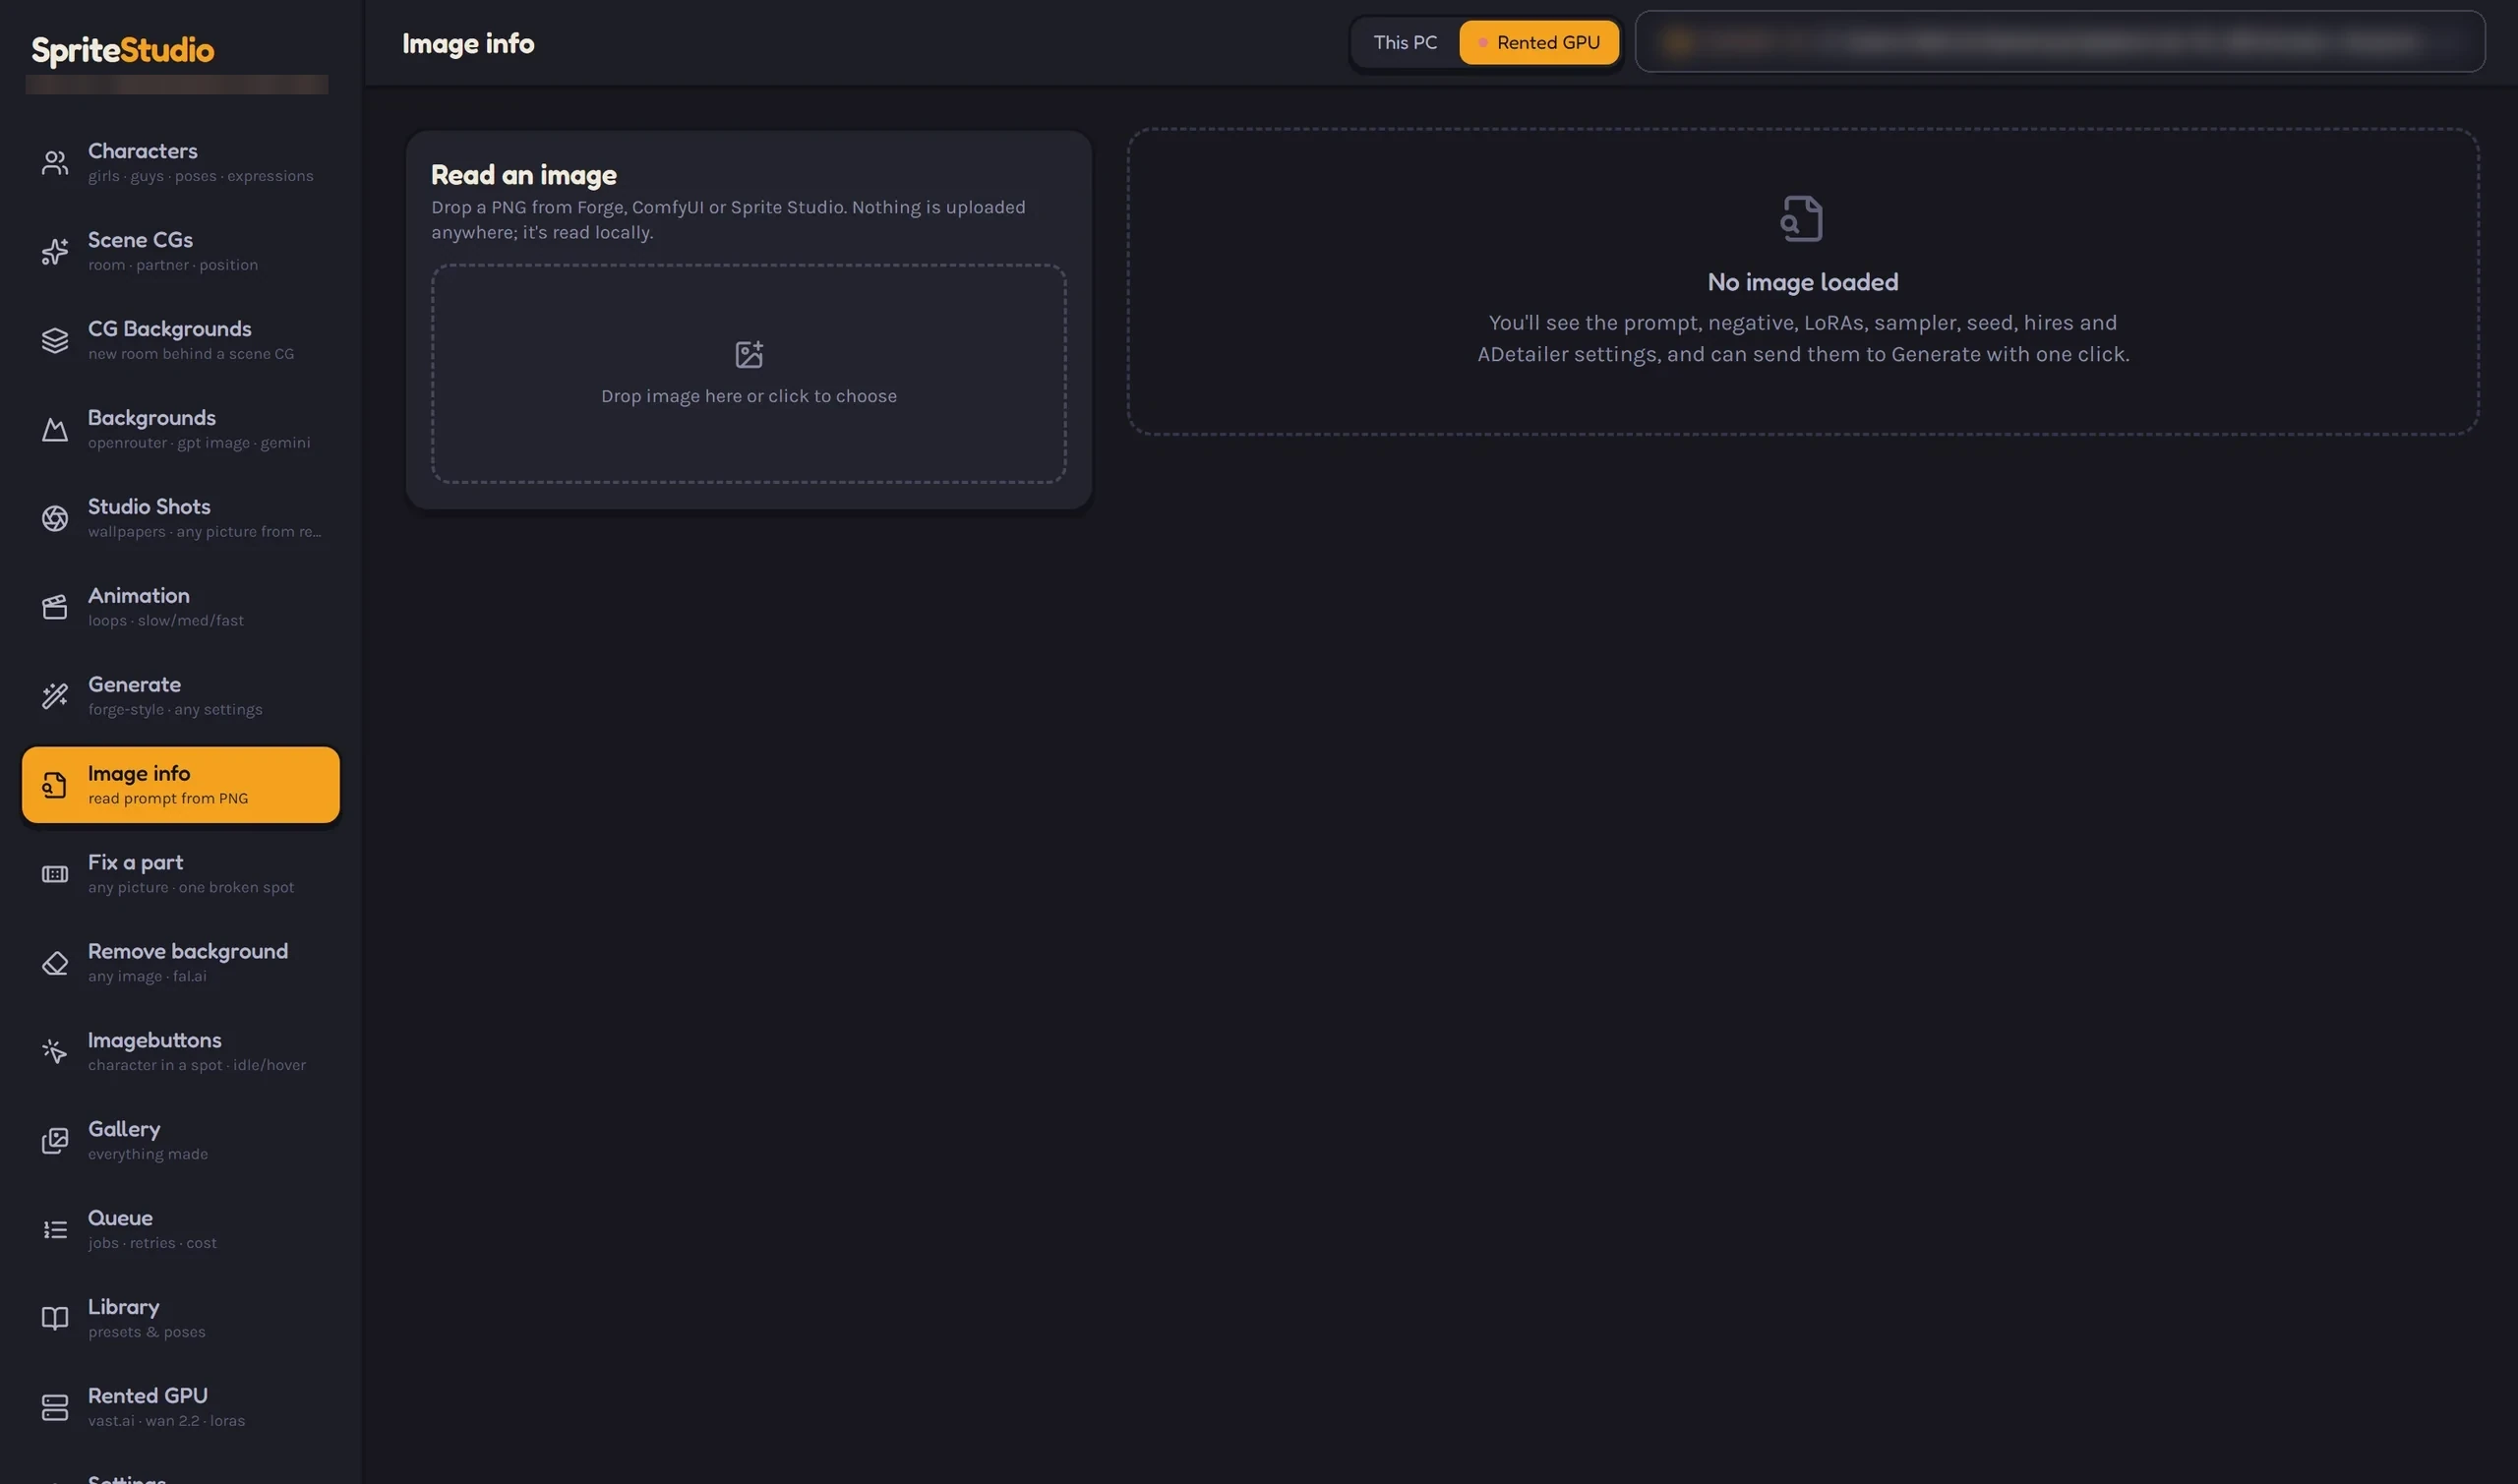Click the image-plus icon in drop zone
This screenshot has height=1484, width=2518.
coord(749,354)
